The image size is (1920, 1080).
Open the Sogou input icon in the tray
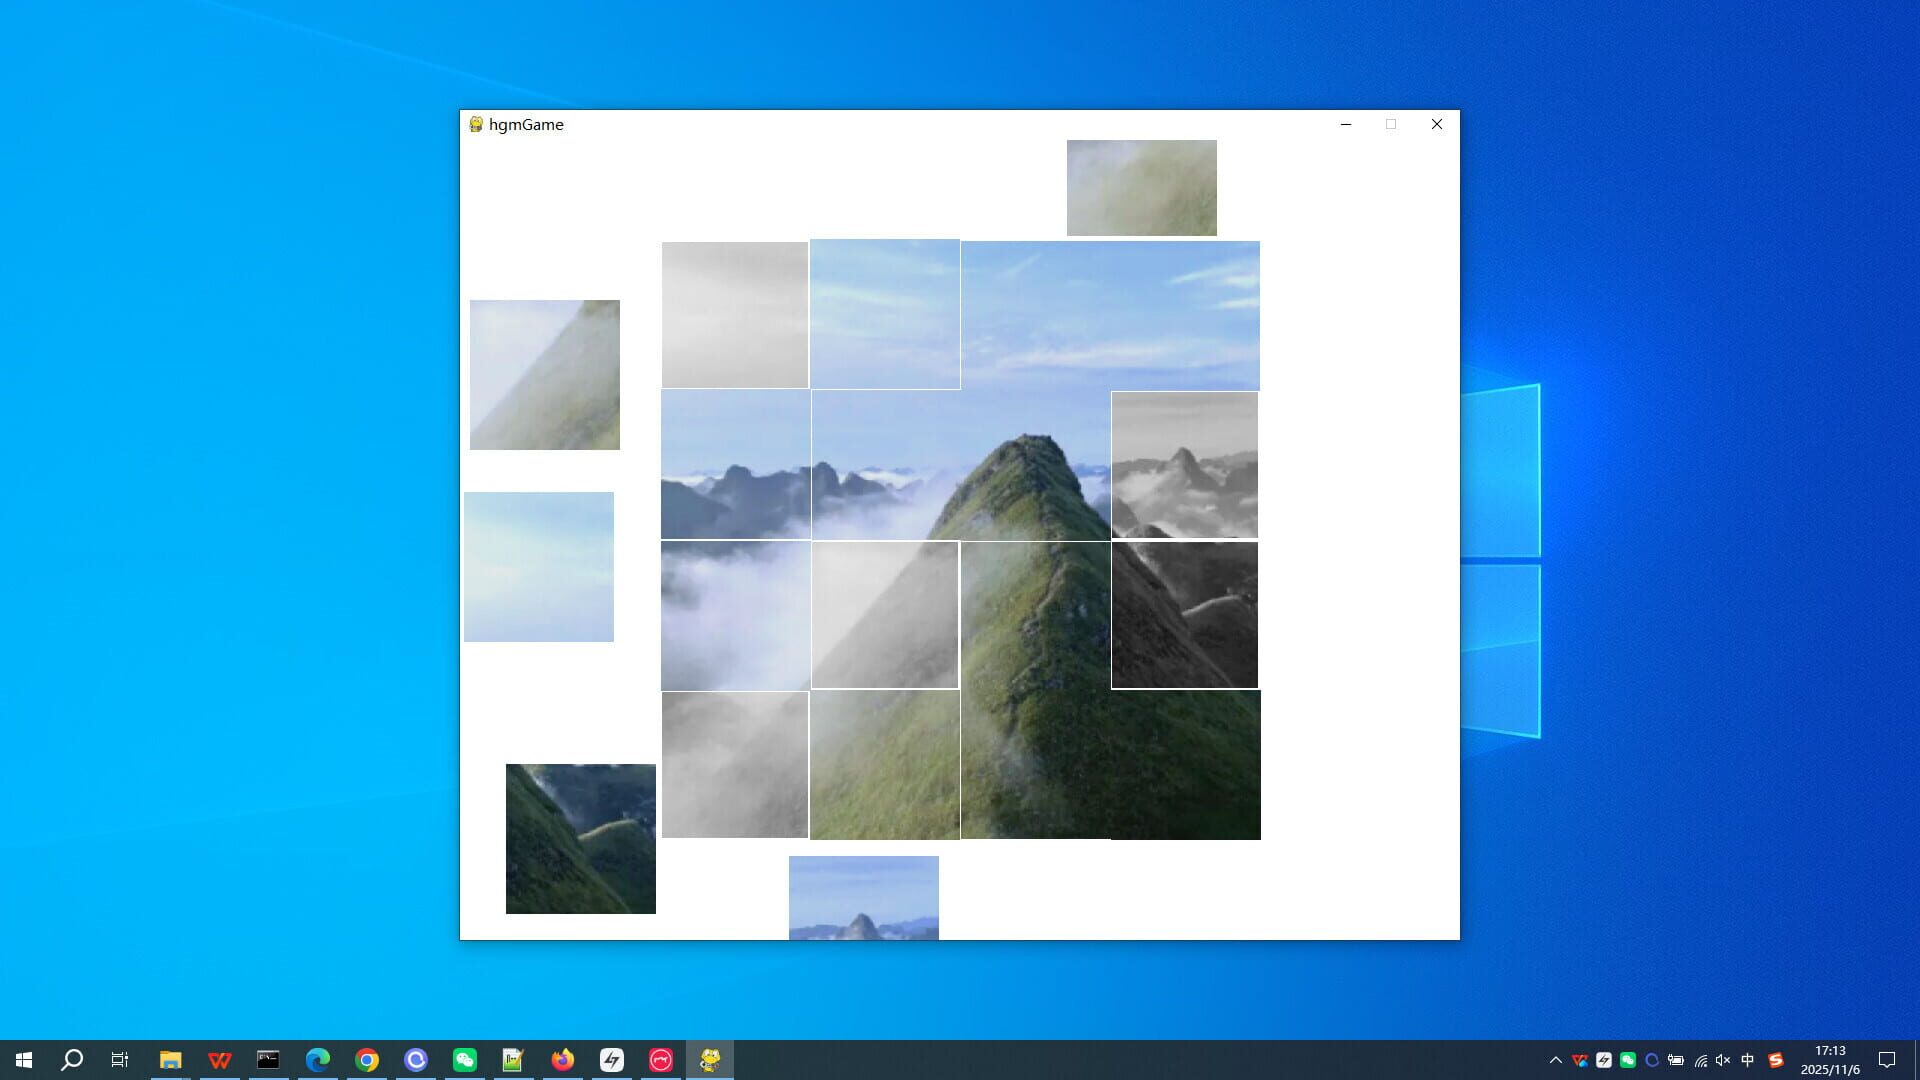[x=1777, y=1060]
